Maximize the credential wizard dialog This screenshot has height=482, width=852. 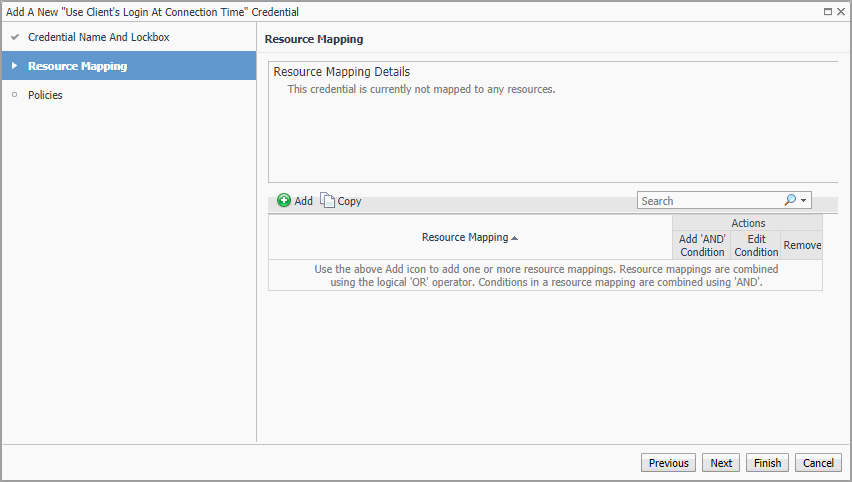827,12
